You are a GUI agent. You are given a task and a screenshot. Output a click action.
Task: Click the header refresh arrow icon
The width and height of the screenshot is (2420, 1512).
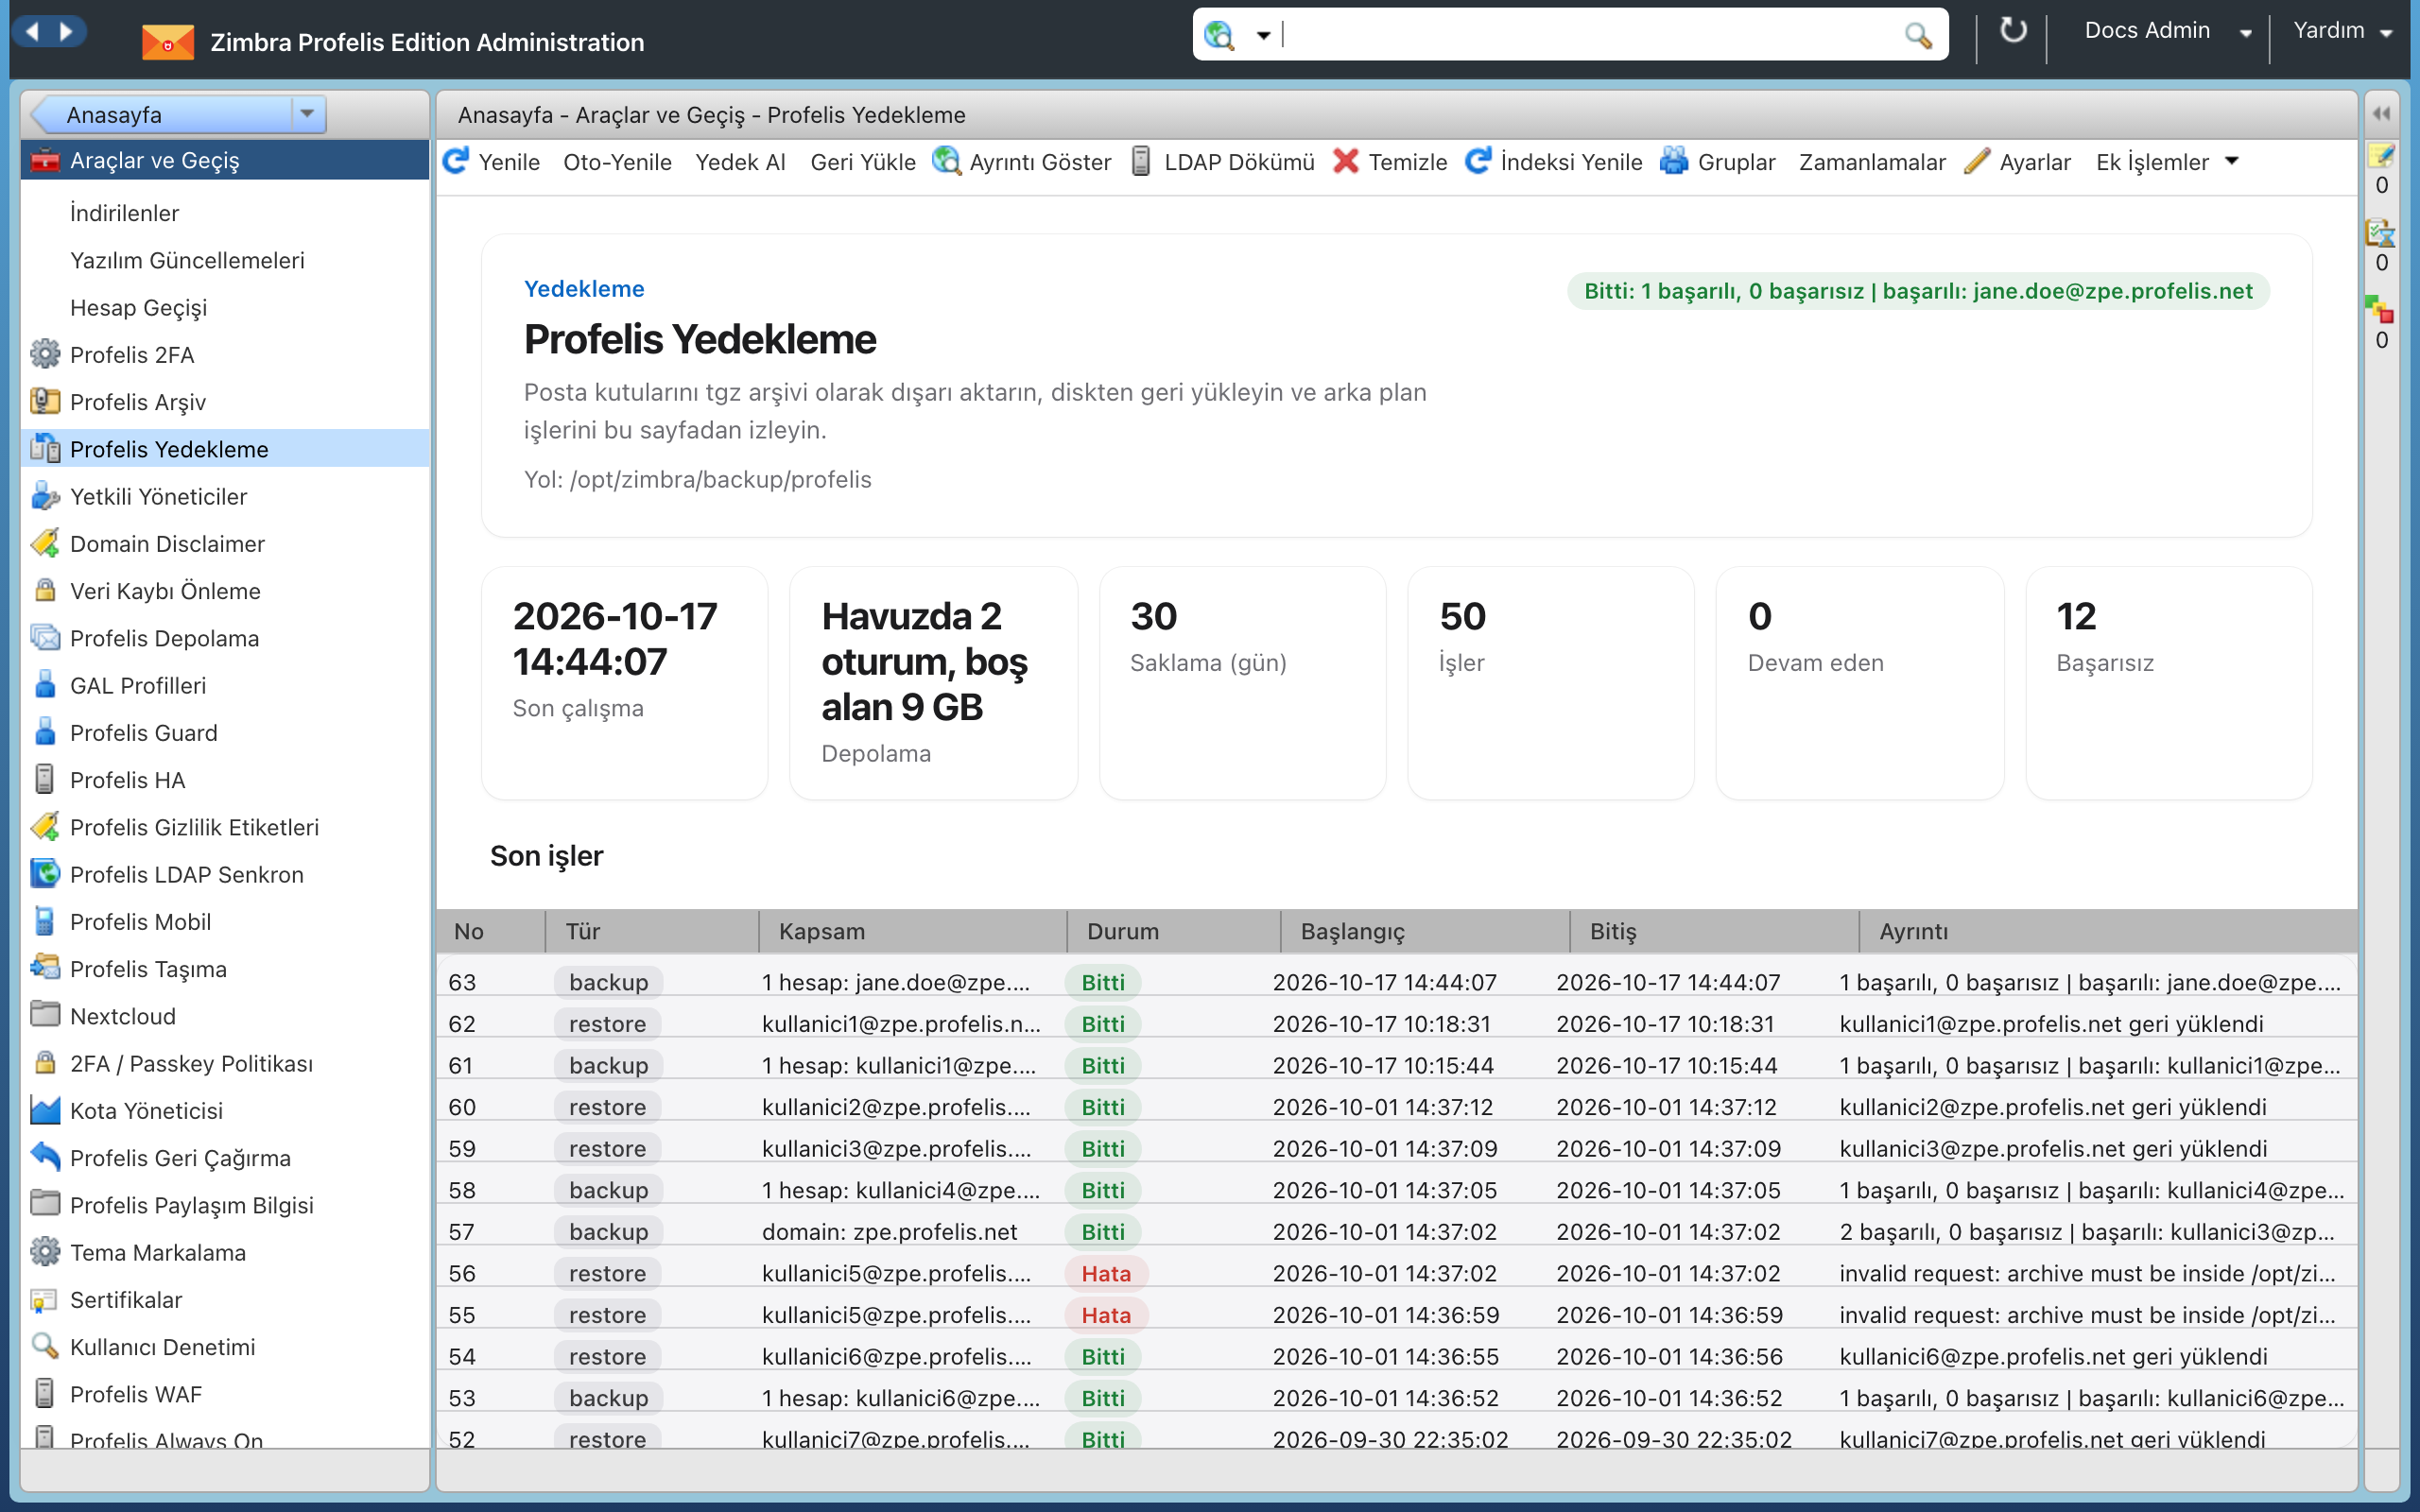(x=2012, y=31)
